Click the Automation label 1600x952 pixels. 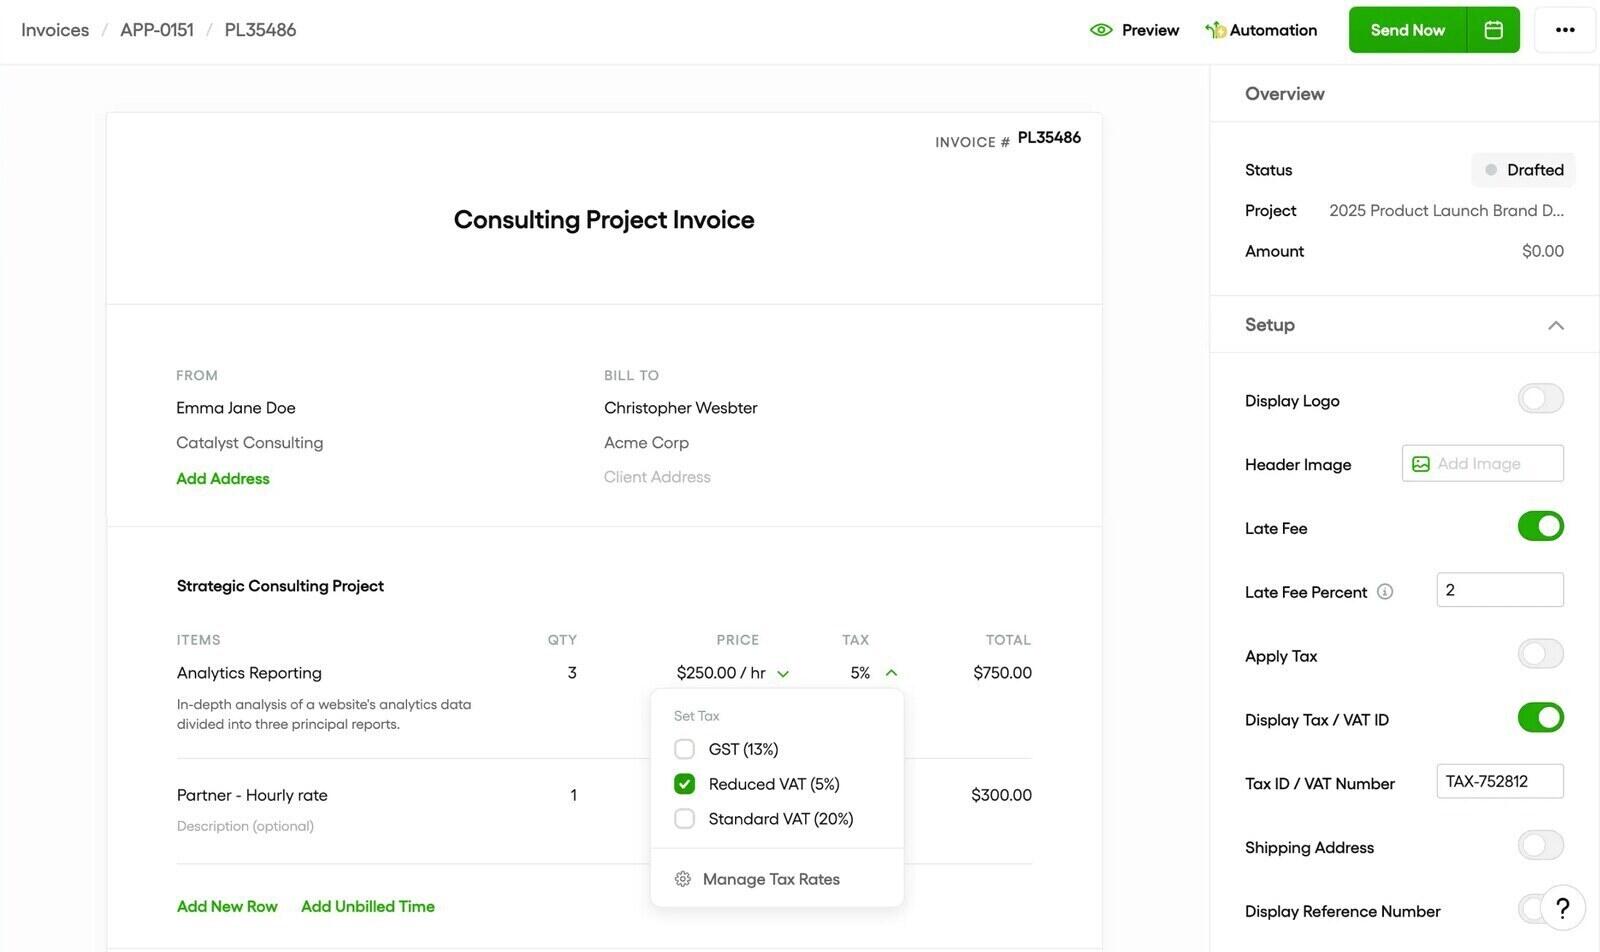pos(1273,30)
